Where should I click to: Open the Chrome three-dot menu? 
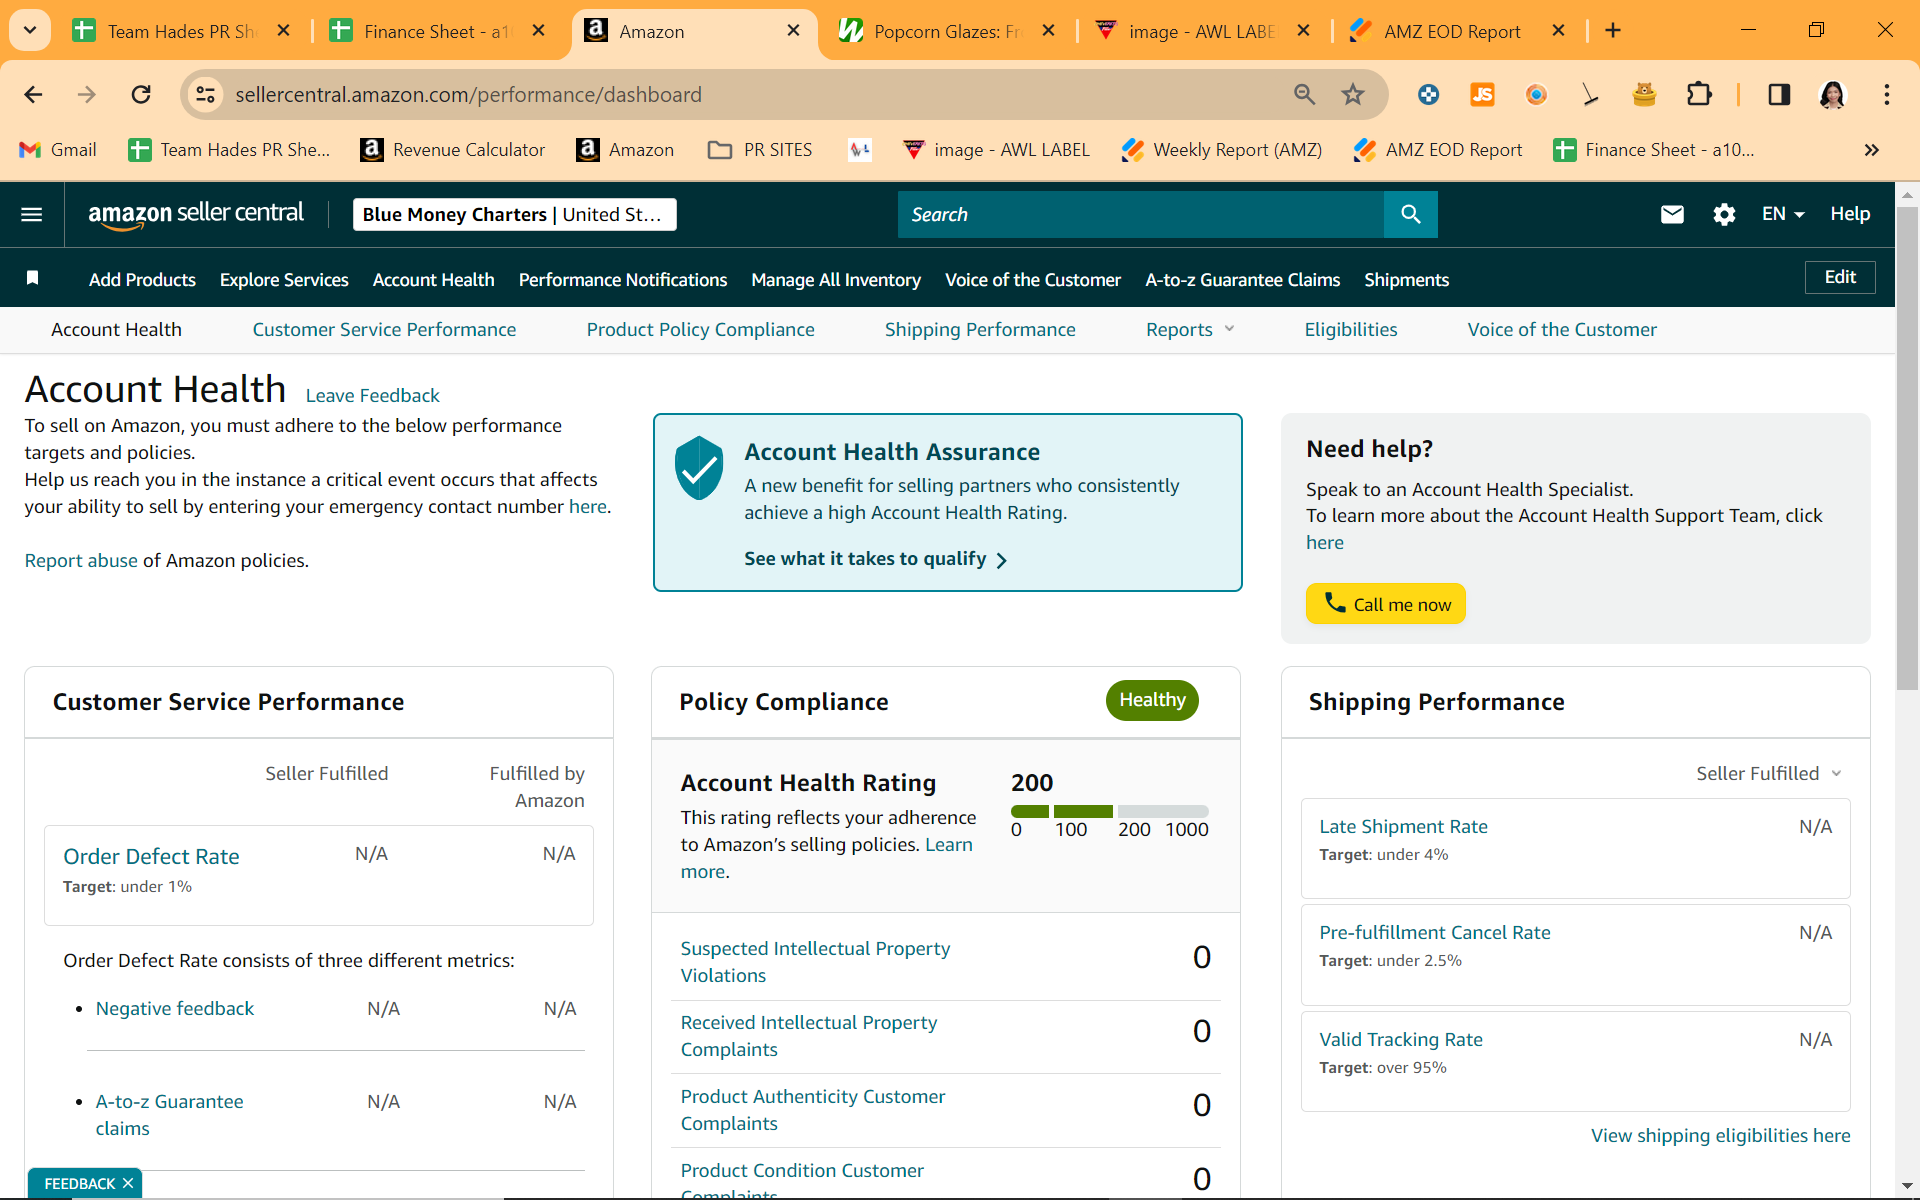click(x=1887, y=94)
